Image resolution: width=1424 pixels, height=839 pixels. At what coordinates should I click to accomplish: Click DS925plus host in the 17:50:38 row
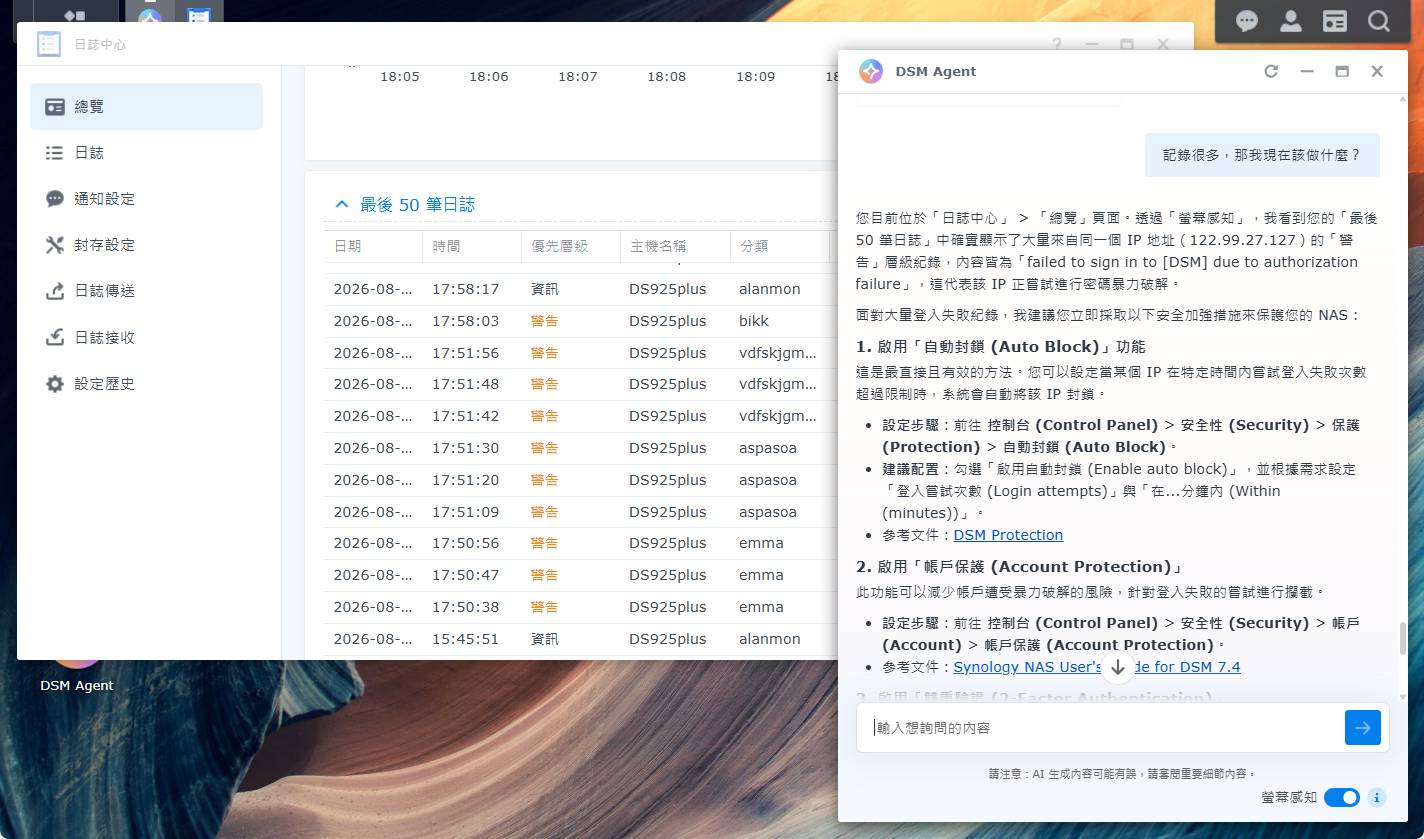[x=667, y=607]
